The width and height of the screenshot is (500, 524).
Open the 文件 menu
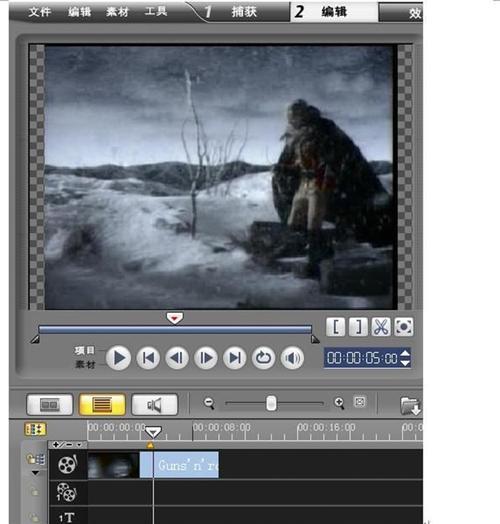[x=39, y=12]
